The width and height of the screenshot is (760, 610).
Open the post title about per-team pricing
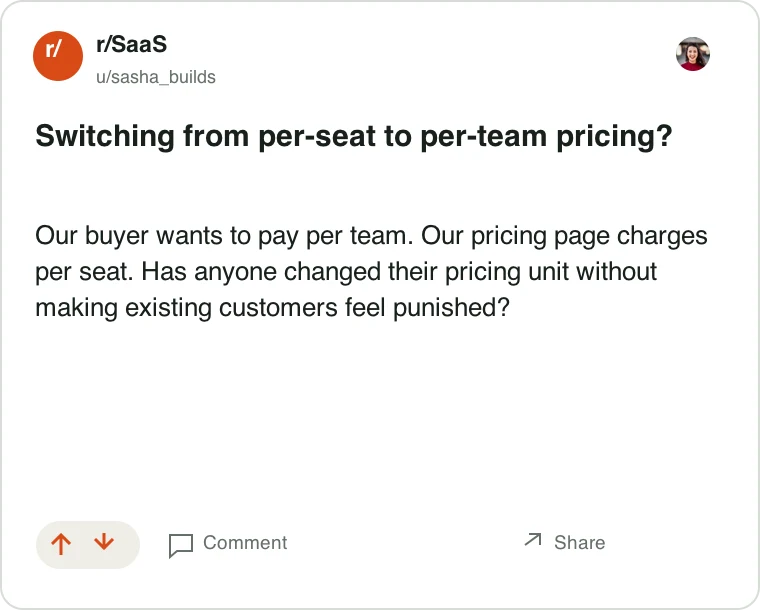pos(354,136)
